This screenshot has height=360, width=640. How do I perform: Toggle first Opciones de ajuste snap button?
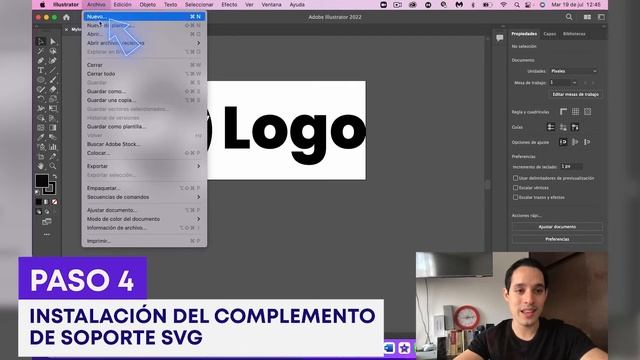pyautogui.click(x=563, y=142)
